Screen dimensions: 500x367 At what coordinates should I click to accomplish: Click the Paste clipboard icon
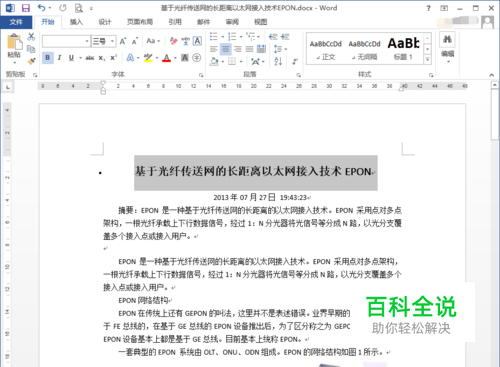point(15,43)
